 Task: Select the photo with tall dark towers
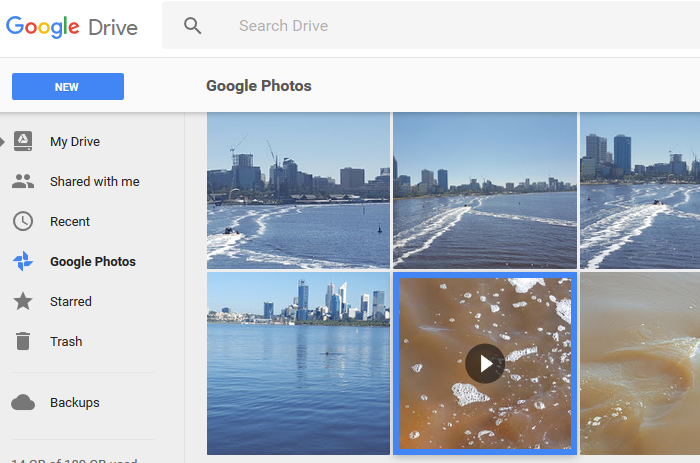(x=640, y=191)
